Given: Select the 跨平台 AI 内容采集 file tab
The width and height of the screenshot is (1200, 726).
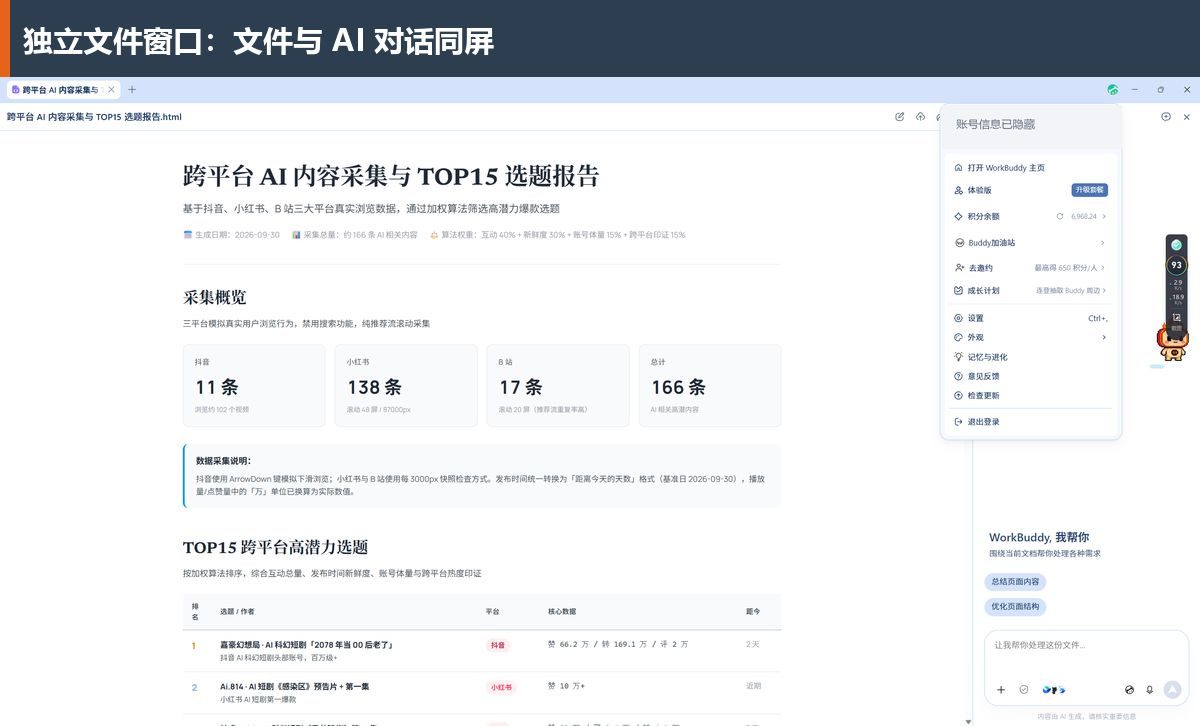Looking at the screenshot, I should click(x=62, y=90).
